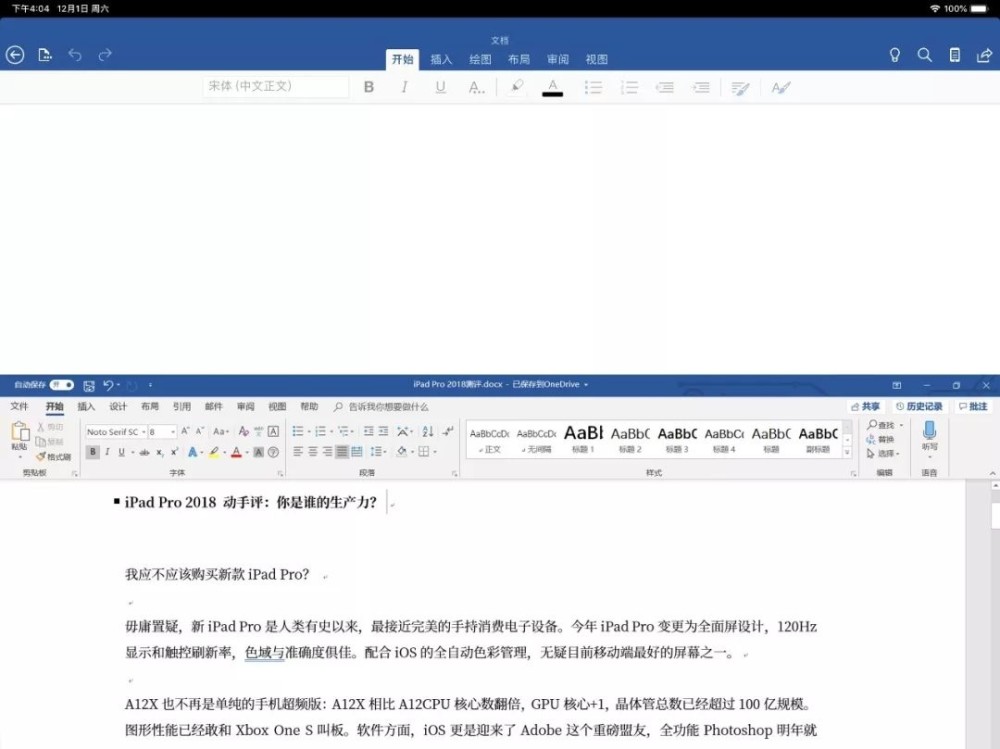
Task: Apply numbered list in top Word toolbar
Action: pos(629,87)
